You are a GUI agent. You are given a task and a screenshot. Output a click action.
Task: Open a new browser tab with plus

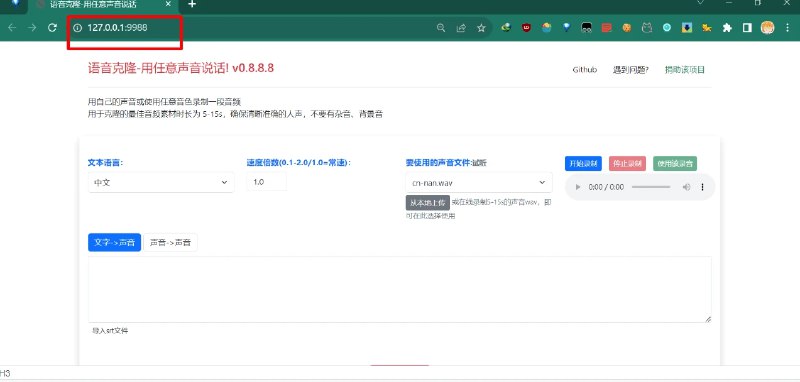(192, 4)
